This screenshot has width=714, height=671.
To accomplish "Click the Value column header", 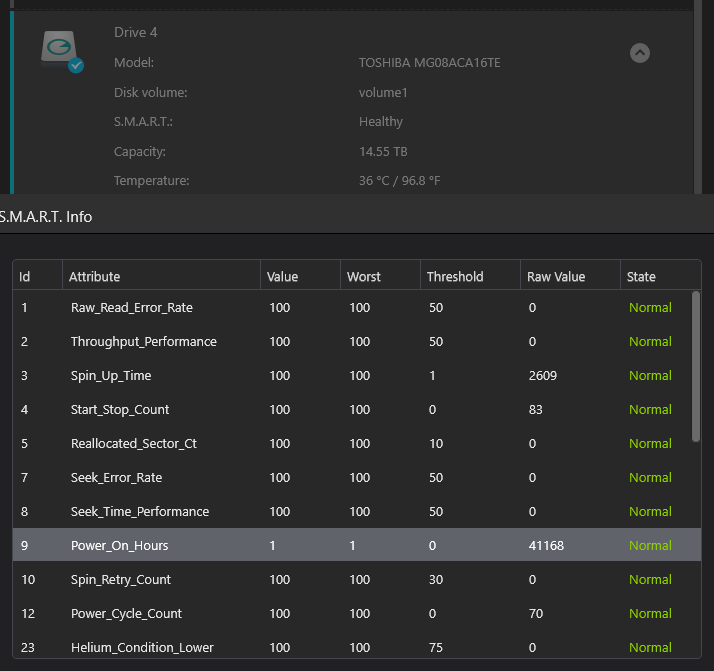I will click(x=300, y=276).
